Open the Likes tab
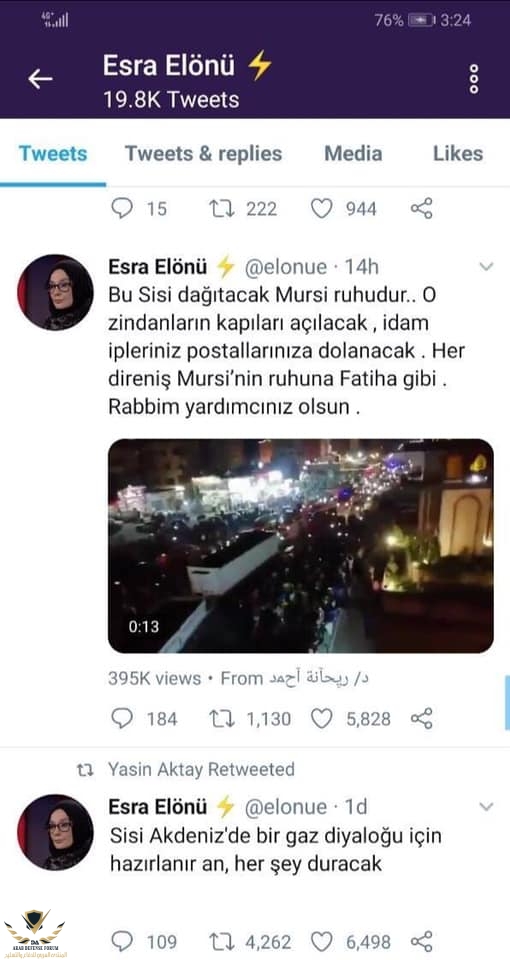 (x=458, y=154)
